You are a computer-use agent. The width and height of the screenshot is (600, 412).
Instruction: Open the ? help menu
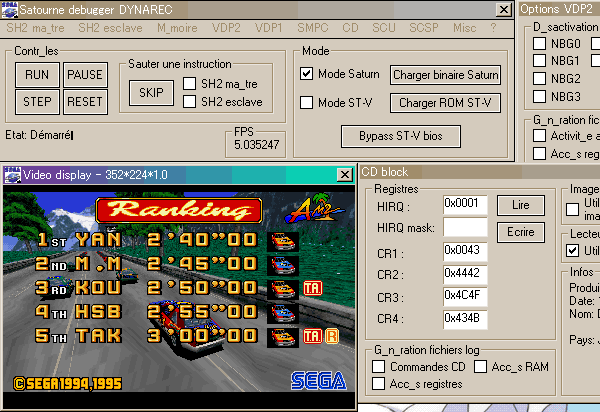[493, 28]
